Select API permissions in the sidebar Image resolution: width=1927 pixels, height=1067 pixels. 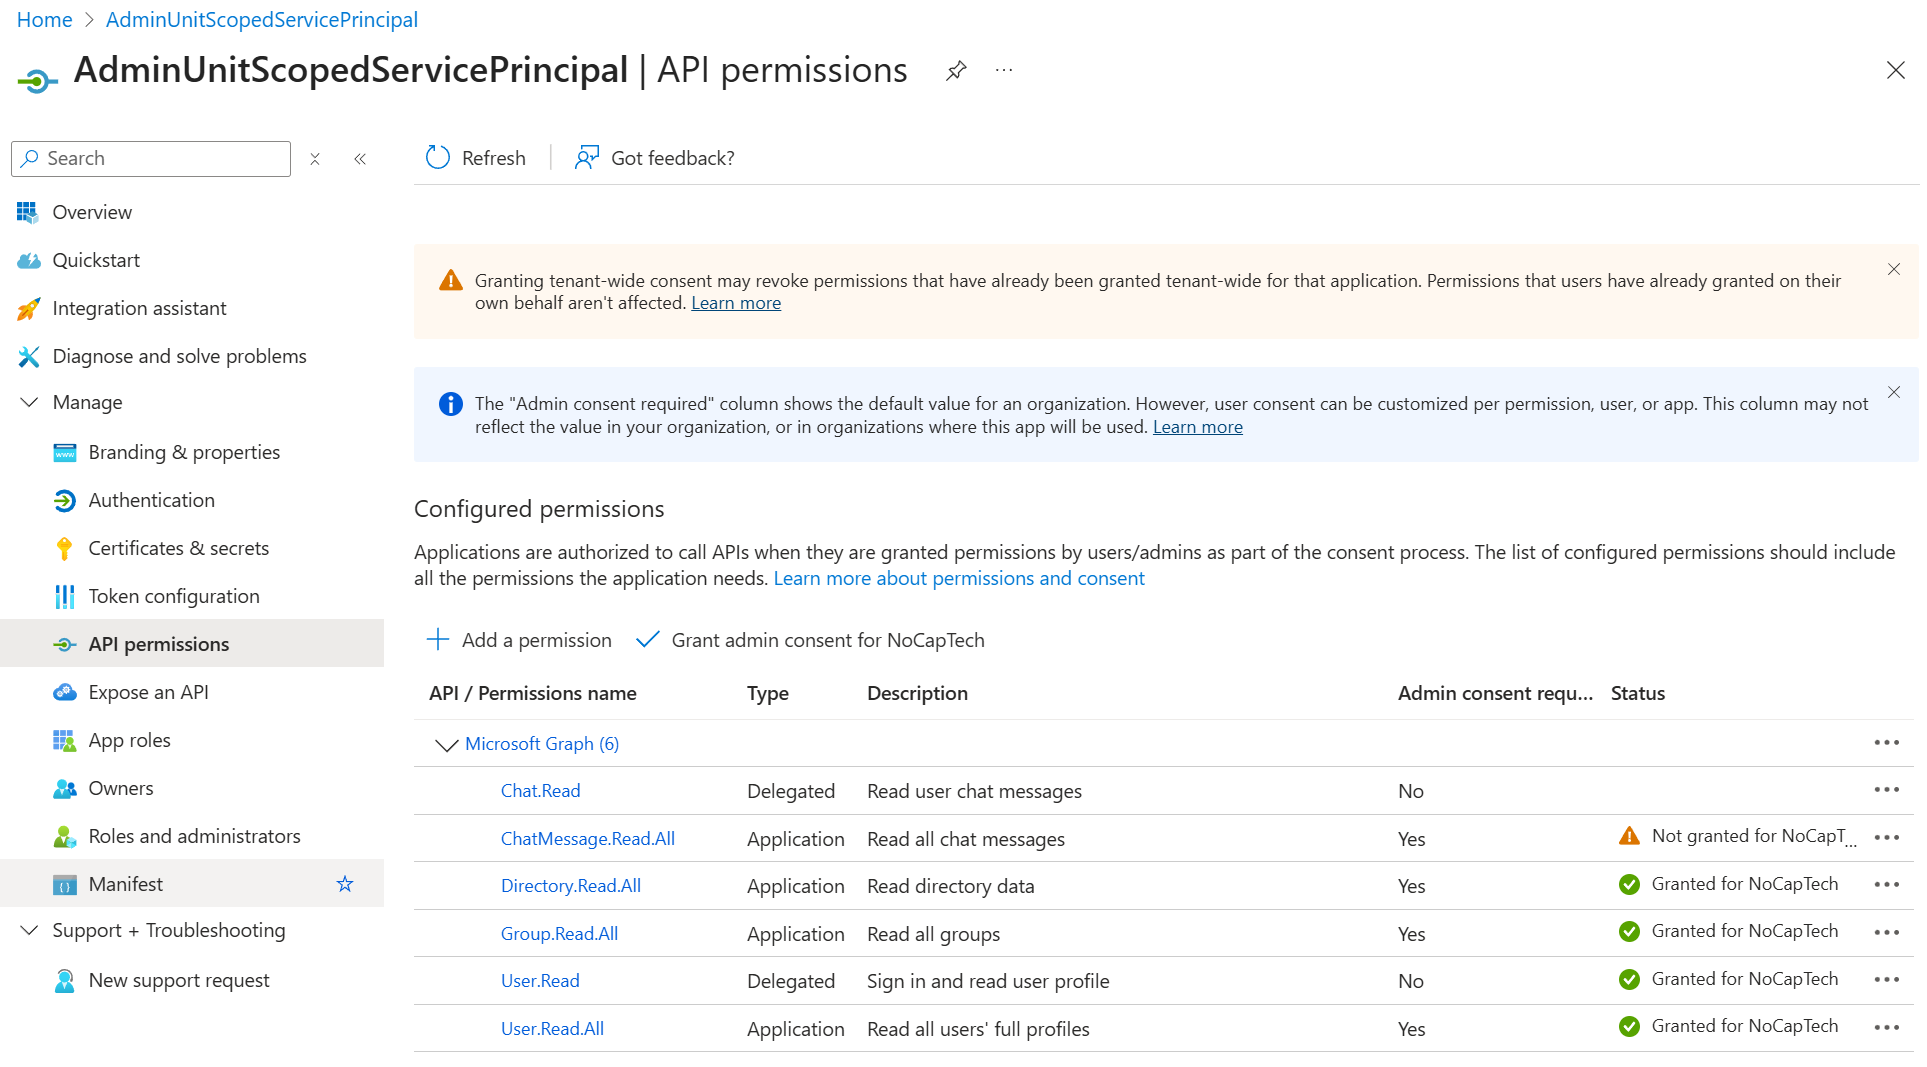click(x=192, y=644)
